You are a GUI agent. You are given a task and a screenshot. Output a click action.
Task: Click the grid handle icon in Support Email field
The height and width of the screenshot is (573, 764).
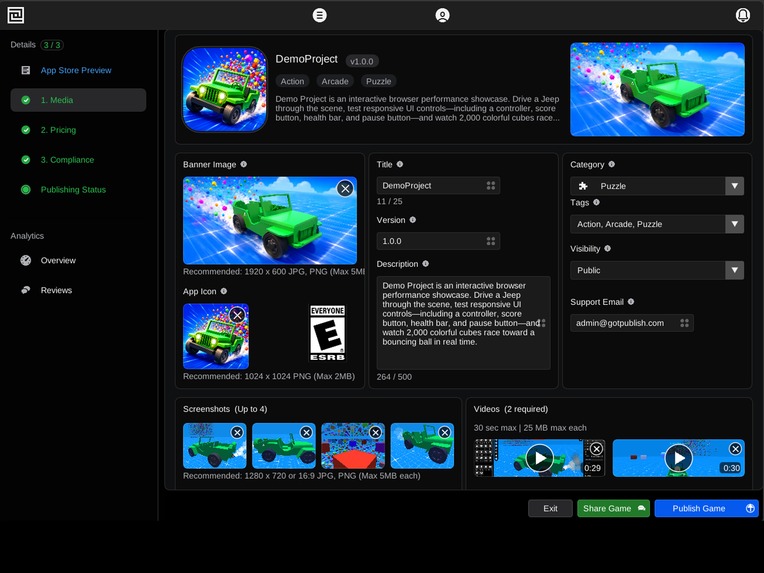685,323
